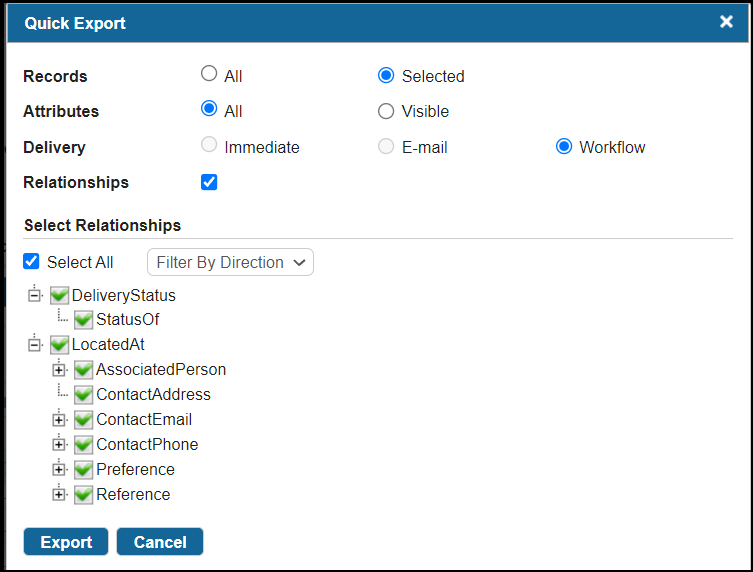Toggle green check icon beside ContactAddress

pos(84,395)
